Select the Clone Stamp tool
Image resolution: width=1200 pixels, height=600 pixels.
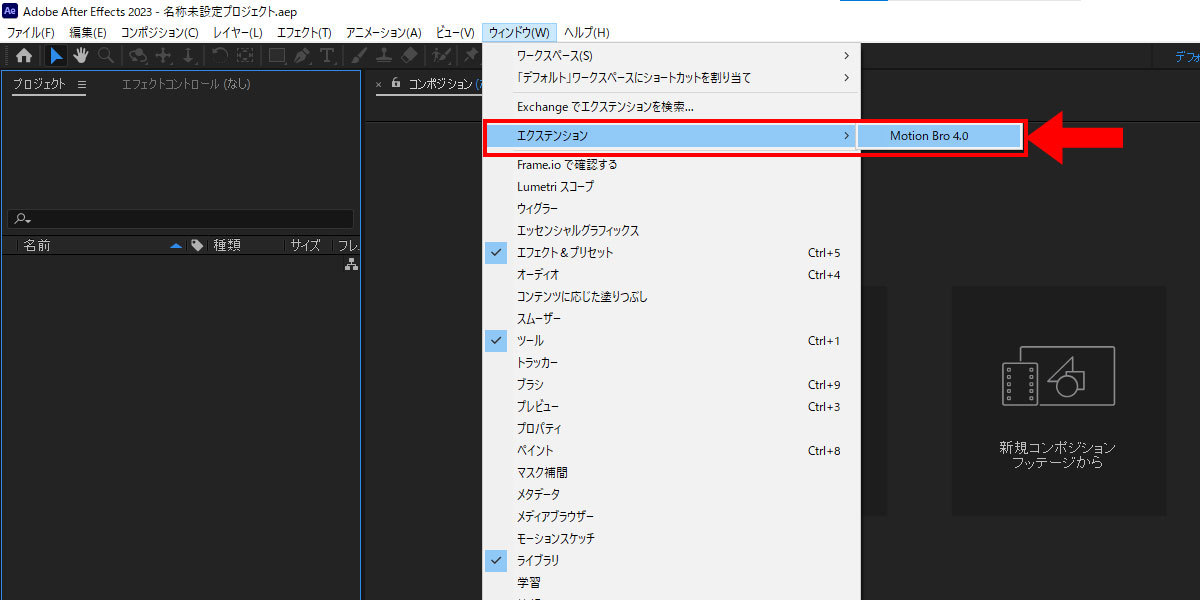(x=384, y=56)
